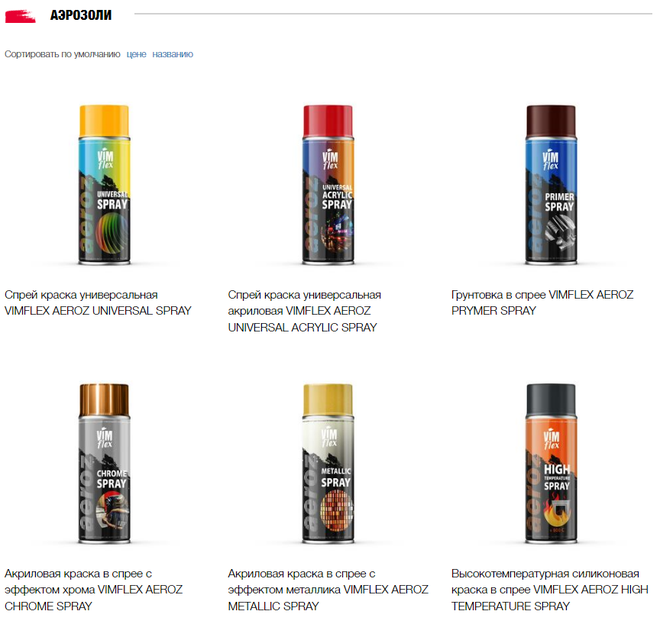
Task: Open the gold-cap Metallic Spray can image
Action: tap(328, 464)
